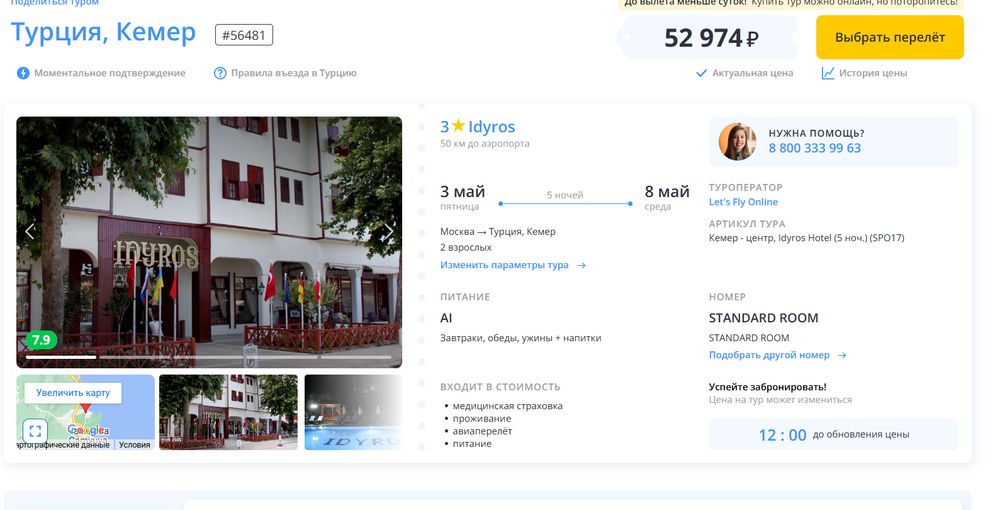Click the 3 май departure date
Viewport: 1000px width, 510px height.
point(462,191)
